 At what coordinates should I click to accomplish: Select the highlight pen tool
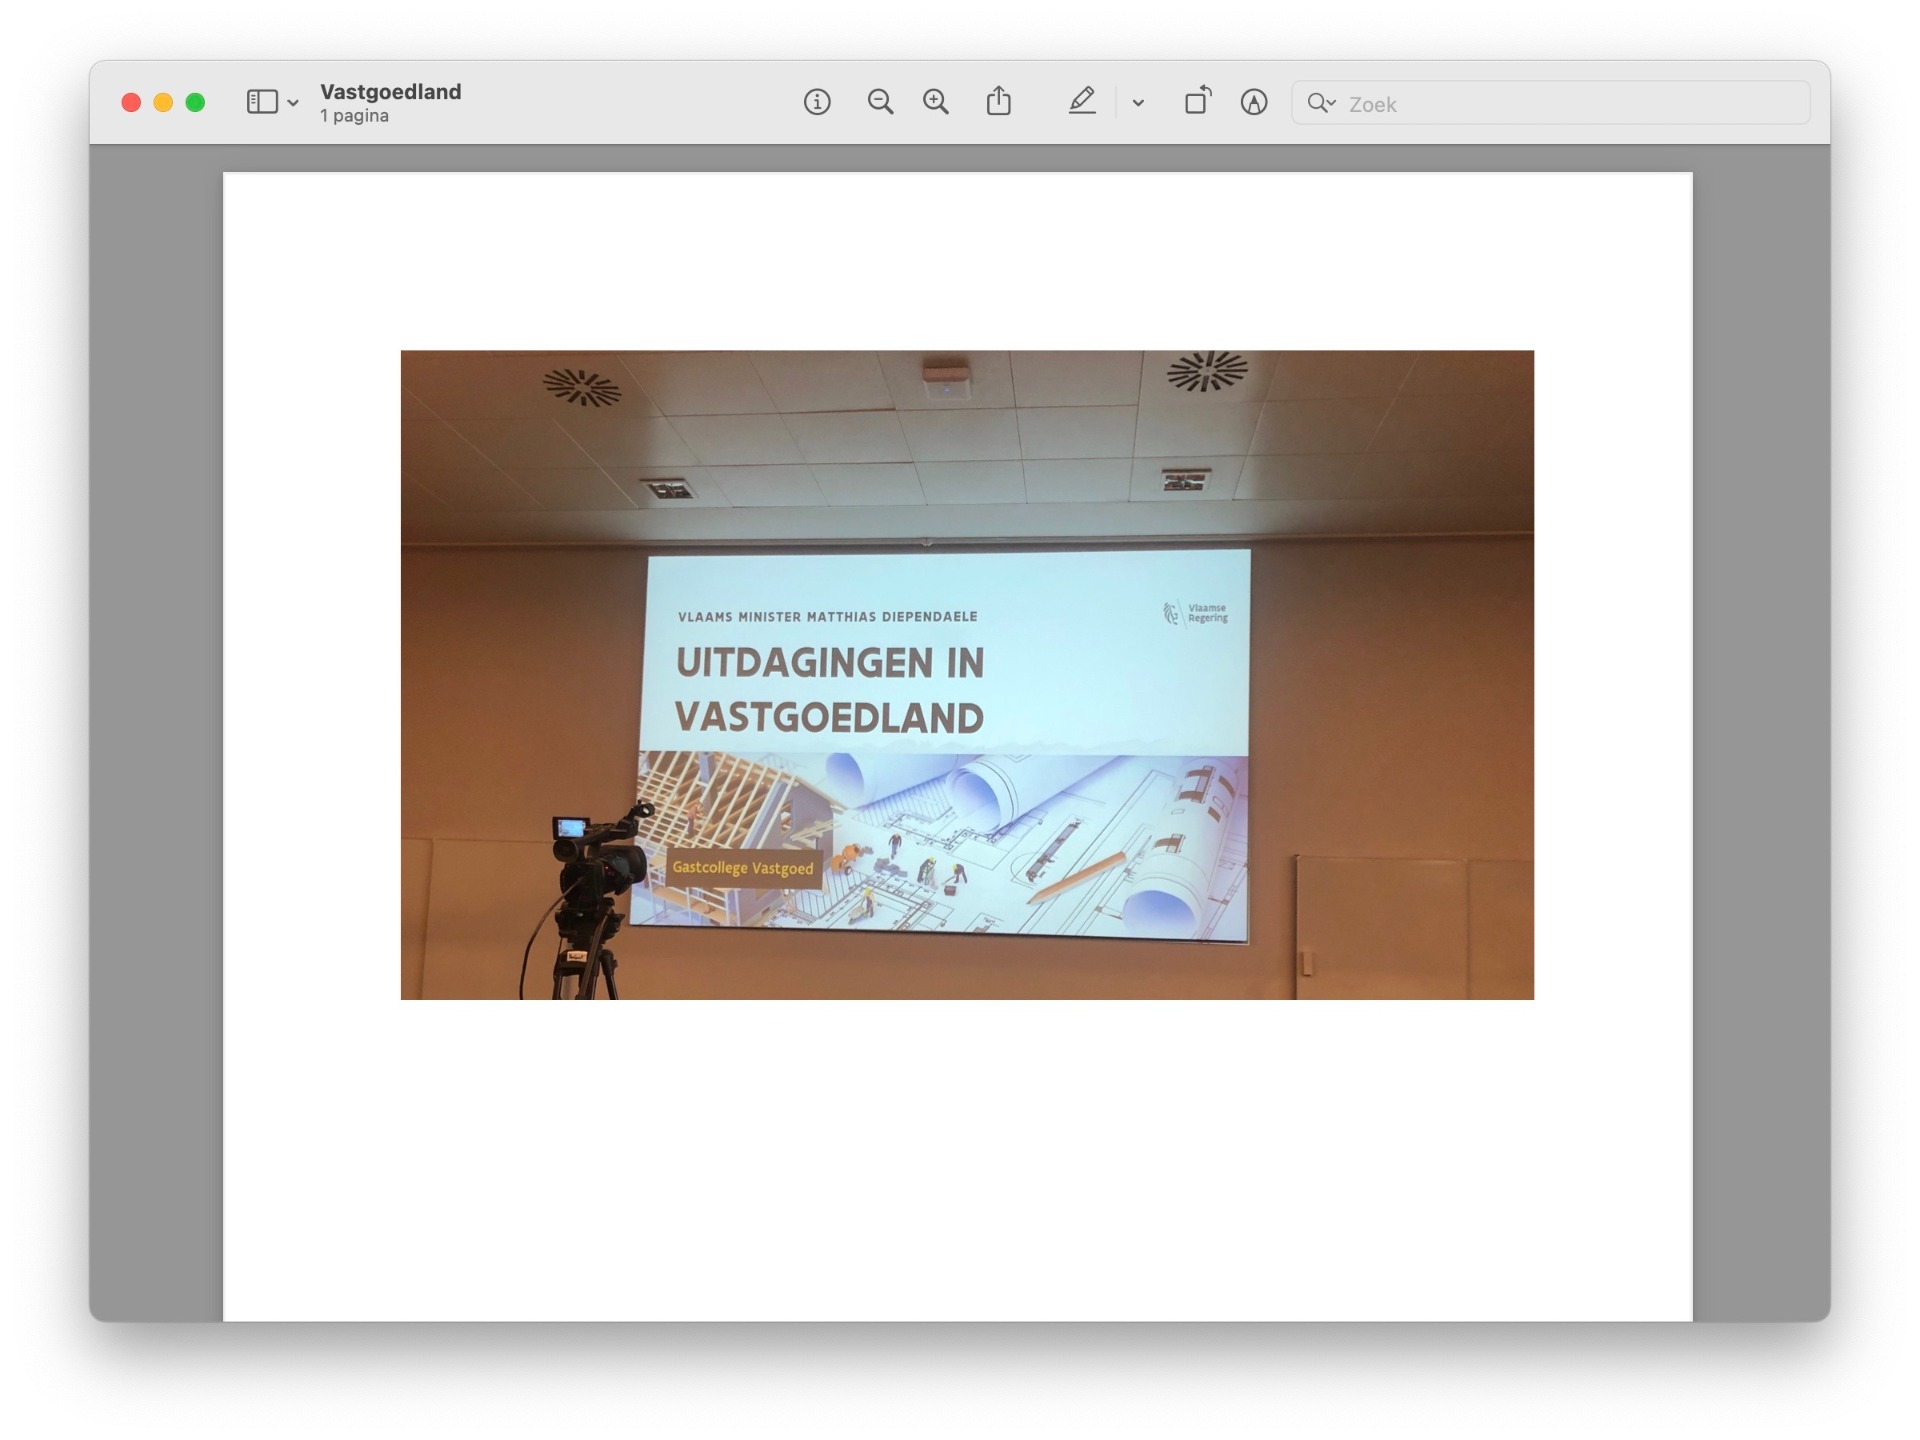click(x=1082, y=102)
